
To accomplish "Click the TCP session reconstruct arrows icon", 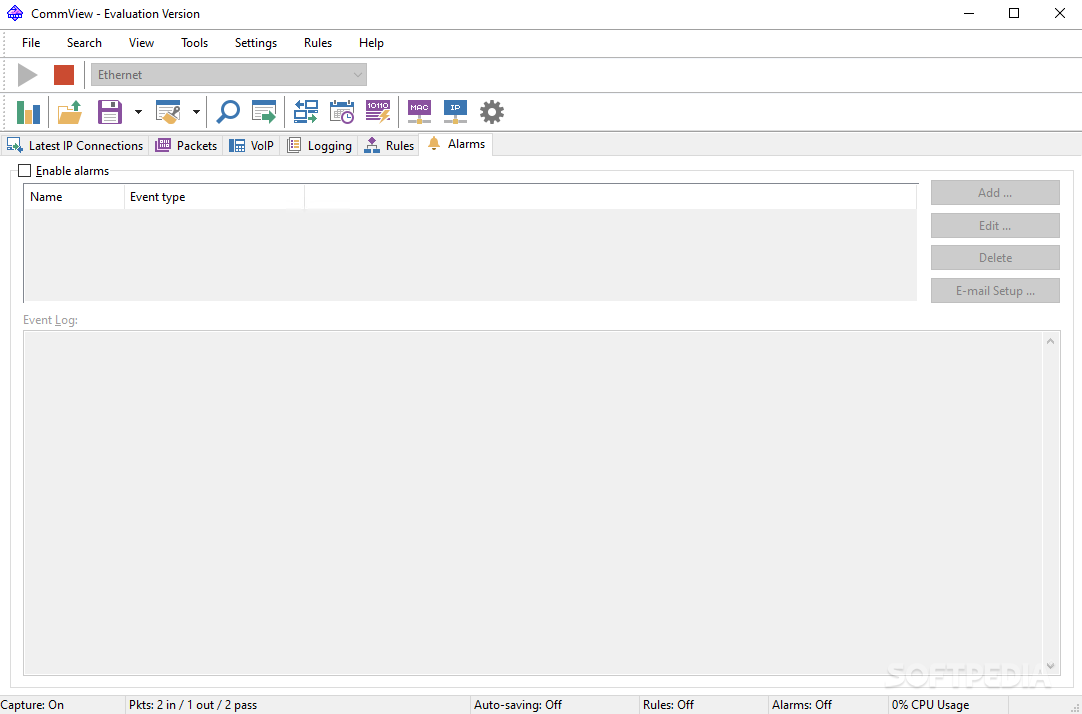I will pos(306,112).
